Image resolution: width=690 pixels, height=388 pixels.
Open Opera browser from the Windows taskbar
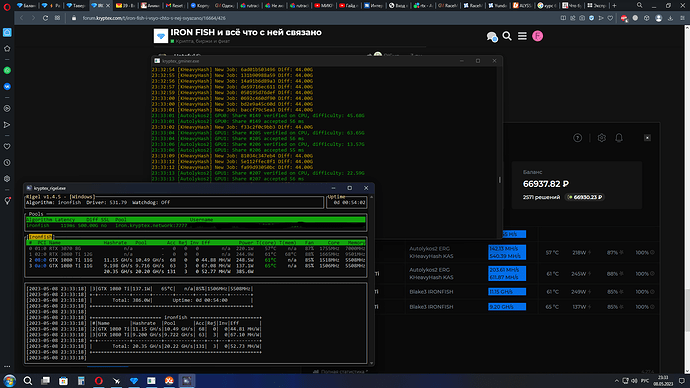pos(99,381)
